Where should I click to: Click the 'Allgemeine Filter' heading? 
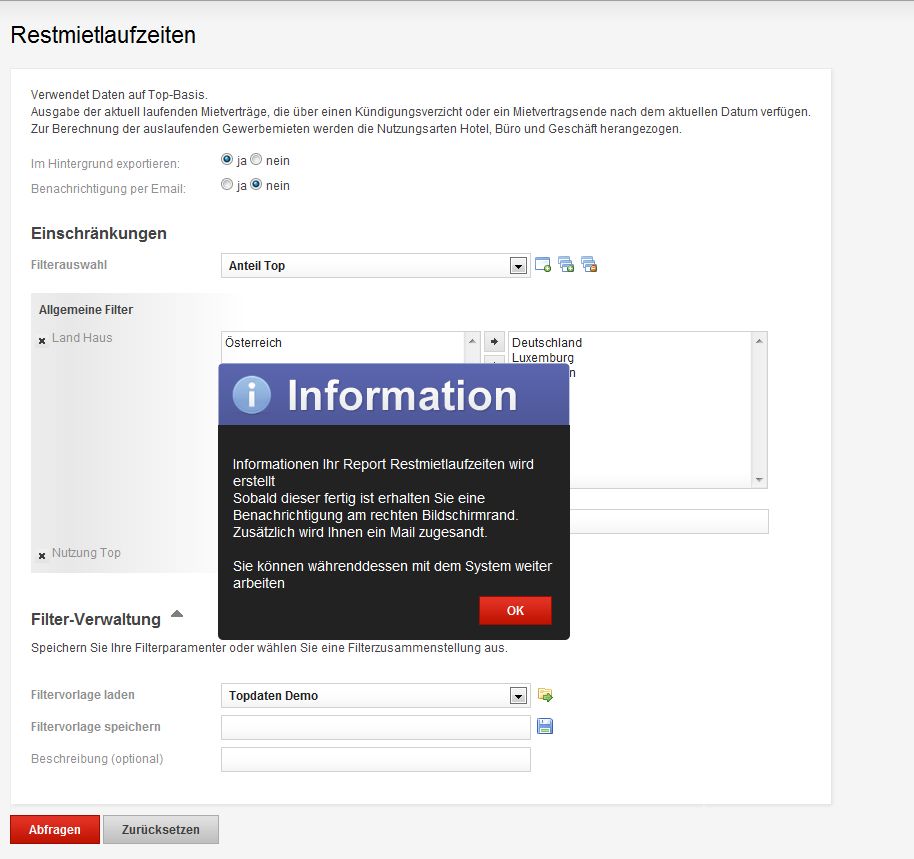click(86, 309)
